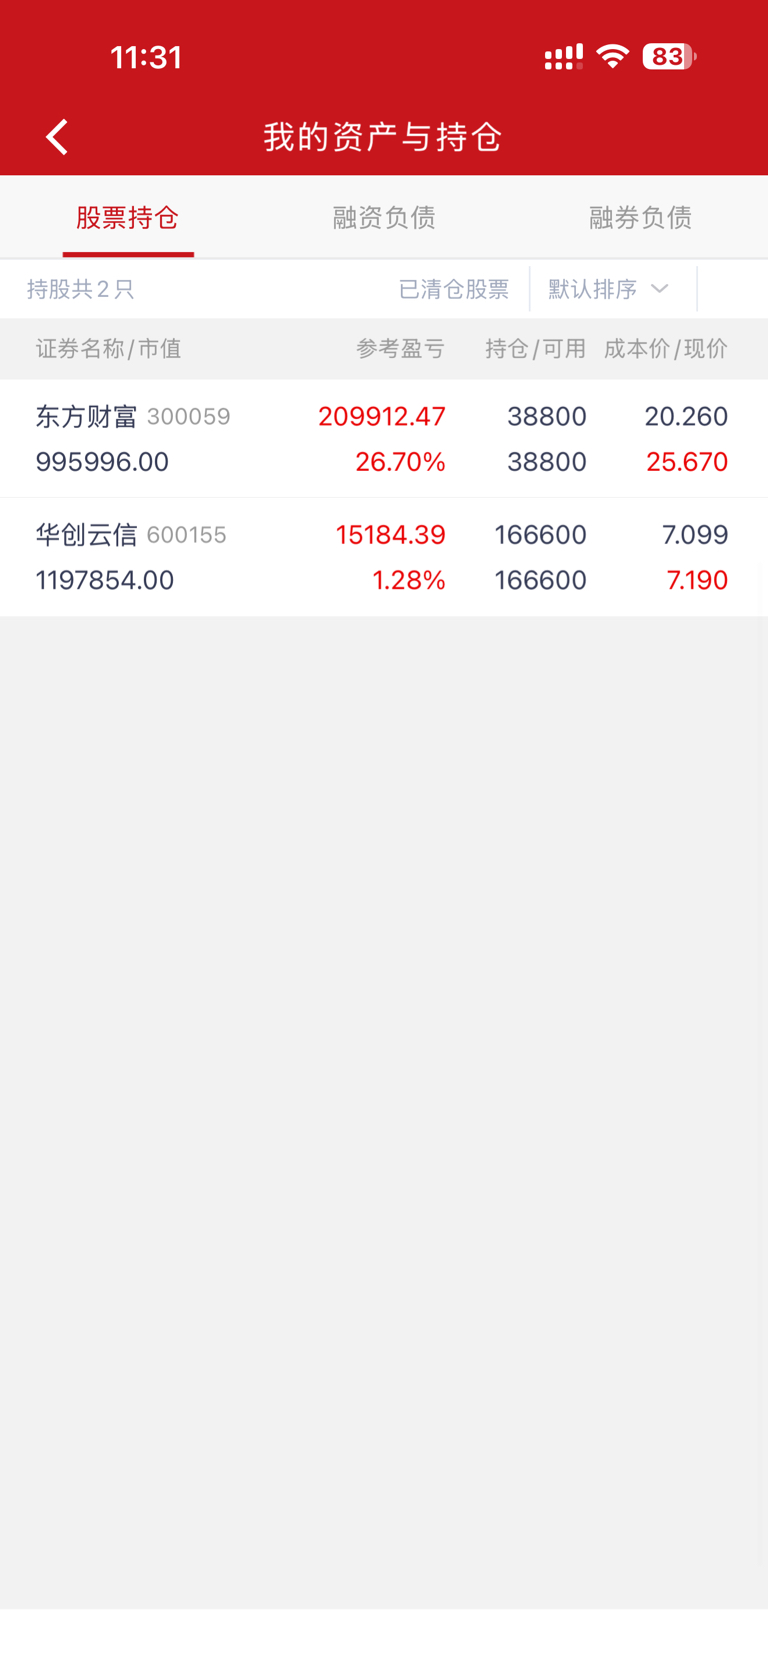Tap the 证券名称/市值 column header
The width and height of the screenshot is (768, 1669).
pos(109,348)
